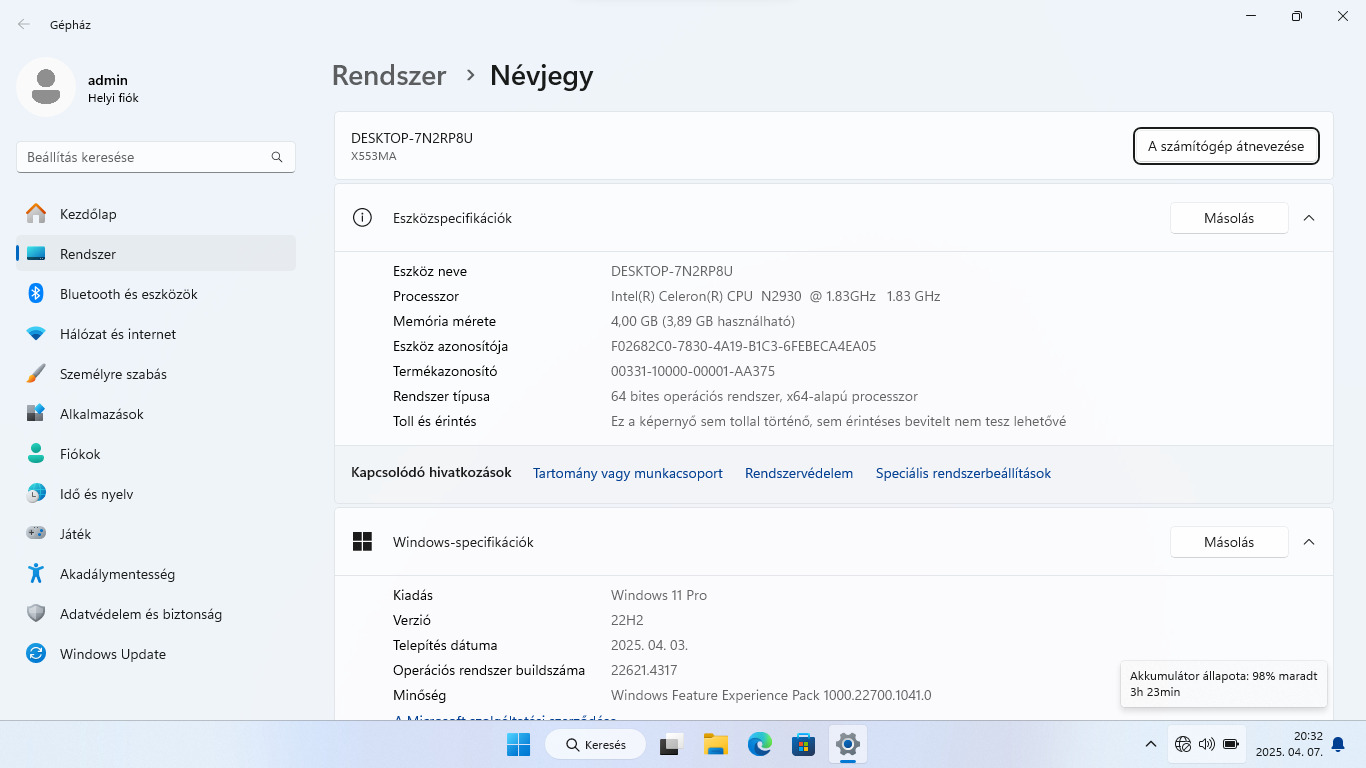Viewport: 1366px width, 768px height.
Task: Copy Windows specifications with Másolás
Action: tap(1229, 542)
